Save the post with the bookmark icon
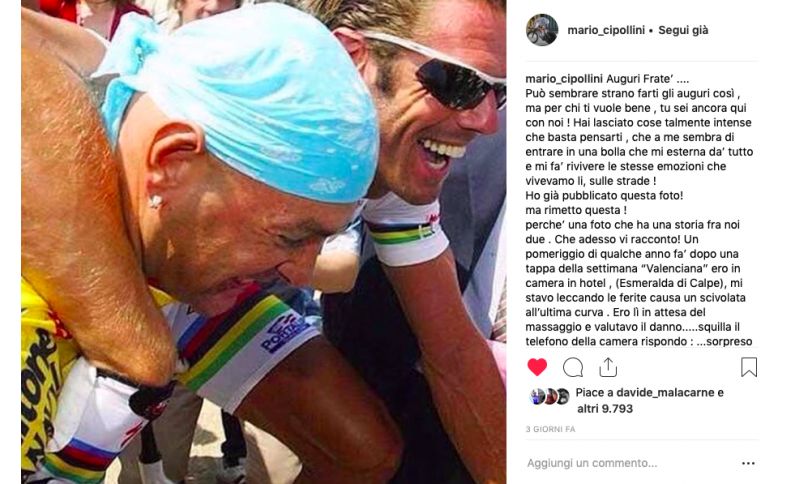 pyautogui.click(x=748, y=367)
